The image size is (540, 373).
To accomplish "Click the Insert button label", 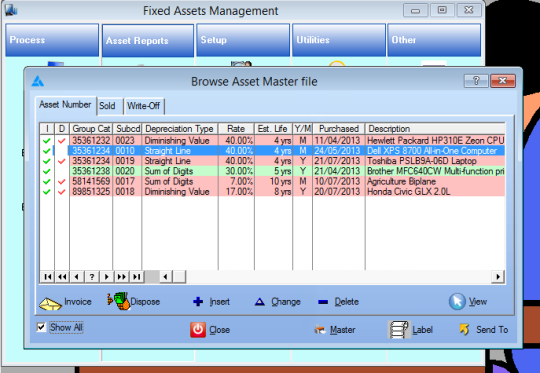I will pyautogui.click(x=219, y=302).
